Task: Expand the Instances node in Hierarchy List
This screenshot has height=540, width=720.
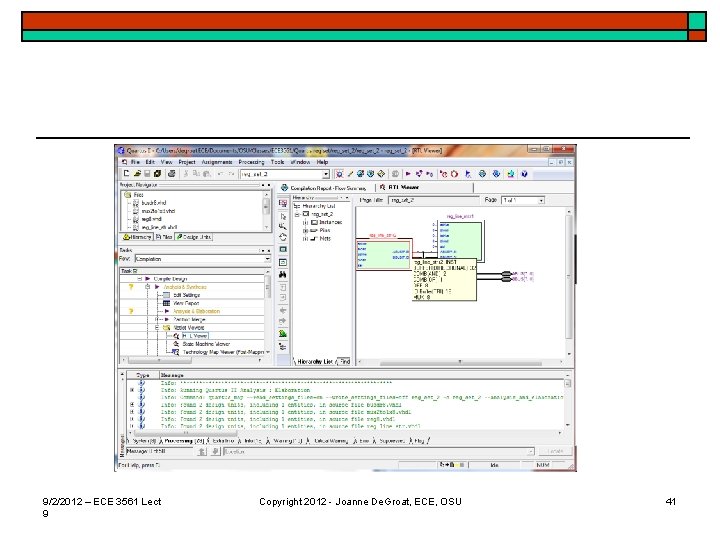Action: 305,222
